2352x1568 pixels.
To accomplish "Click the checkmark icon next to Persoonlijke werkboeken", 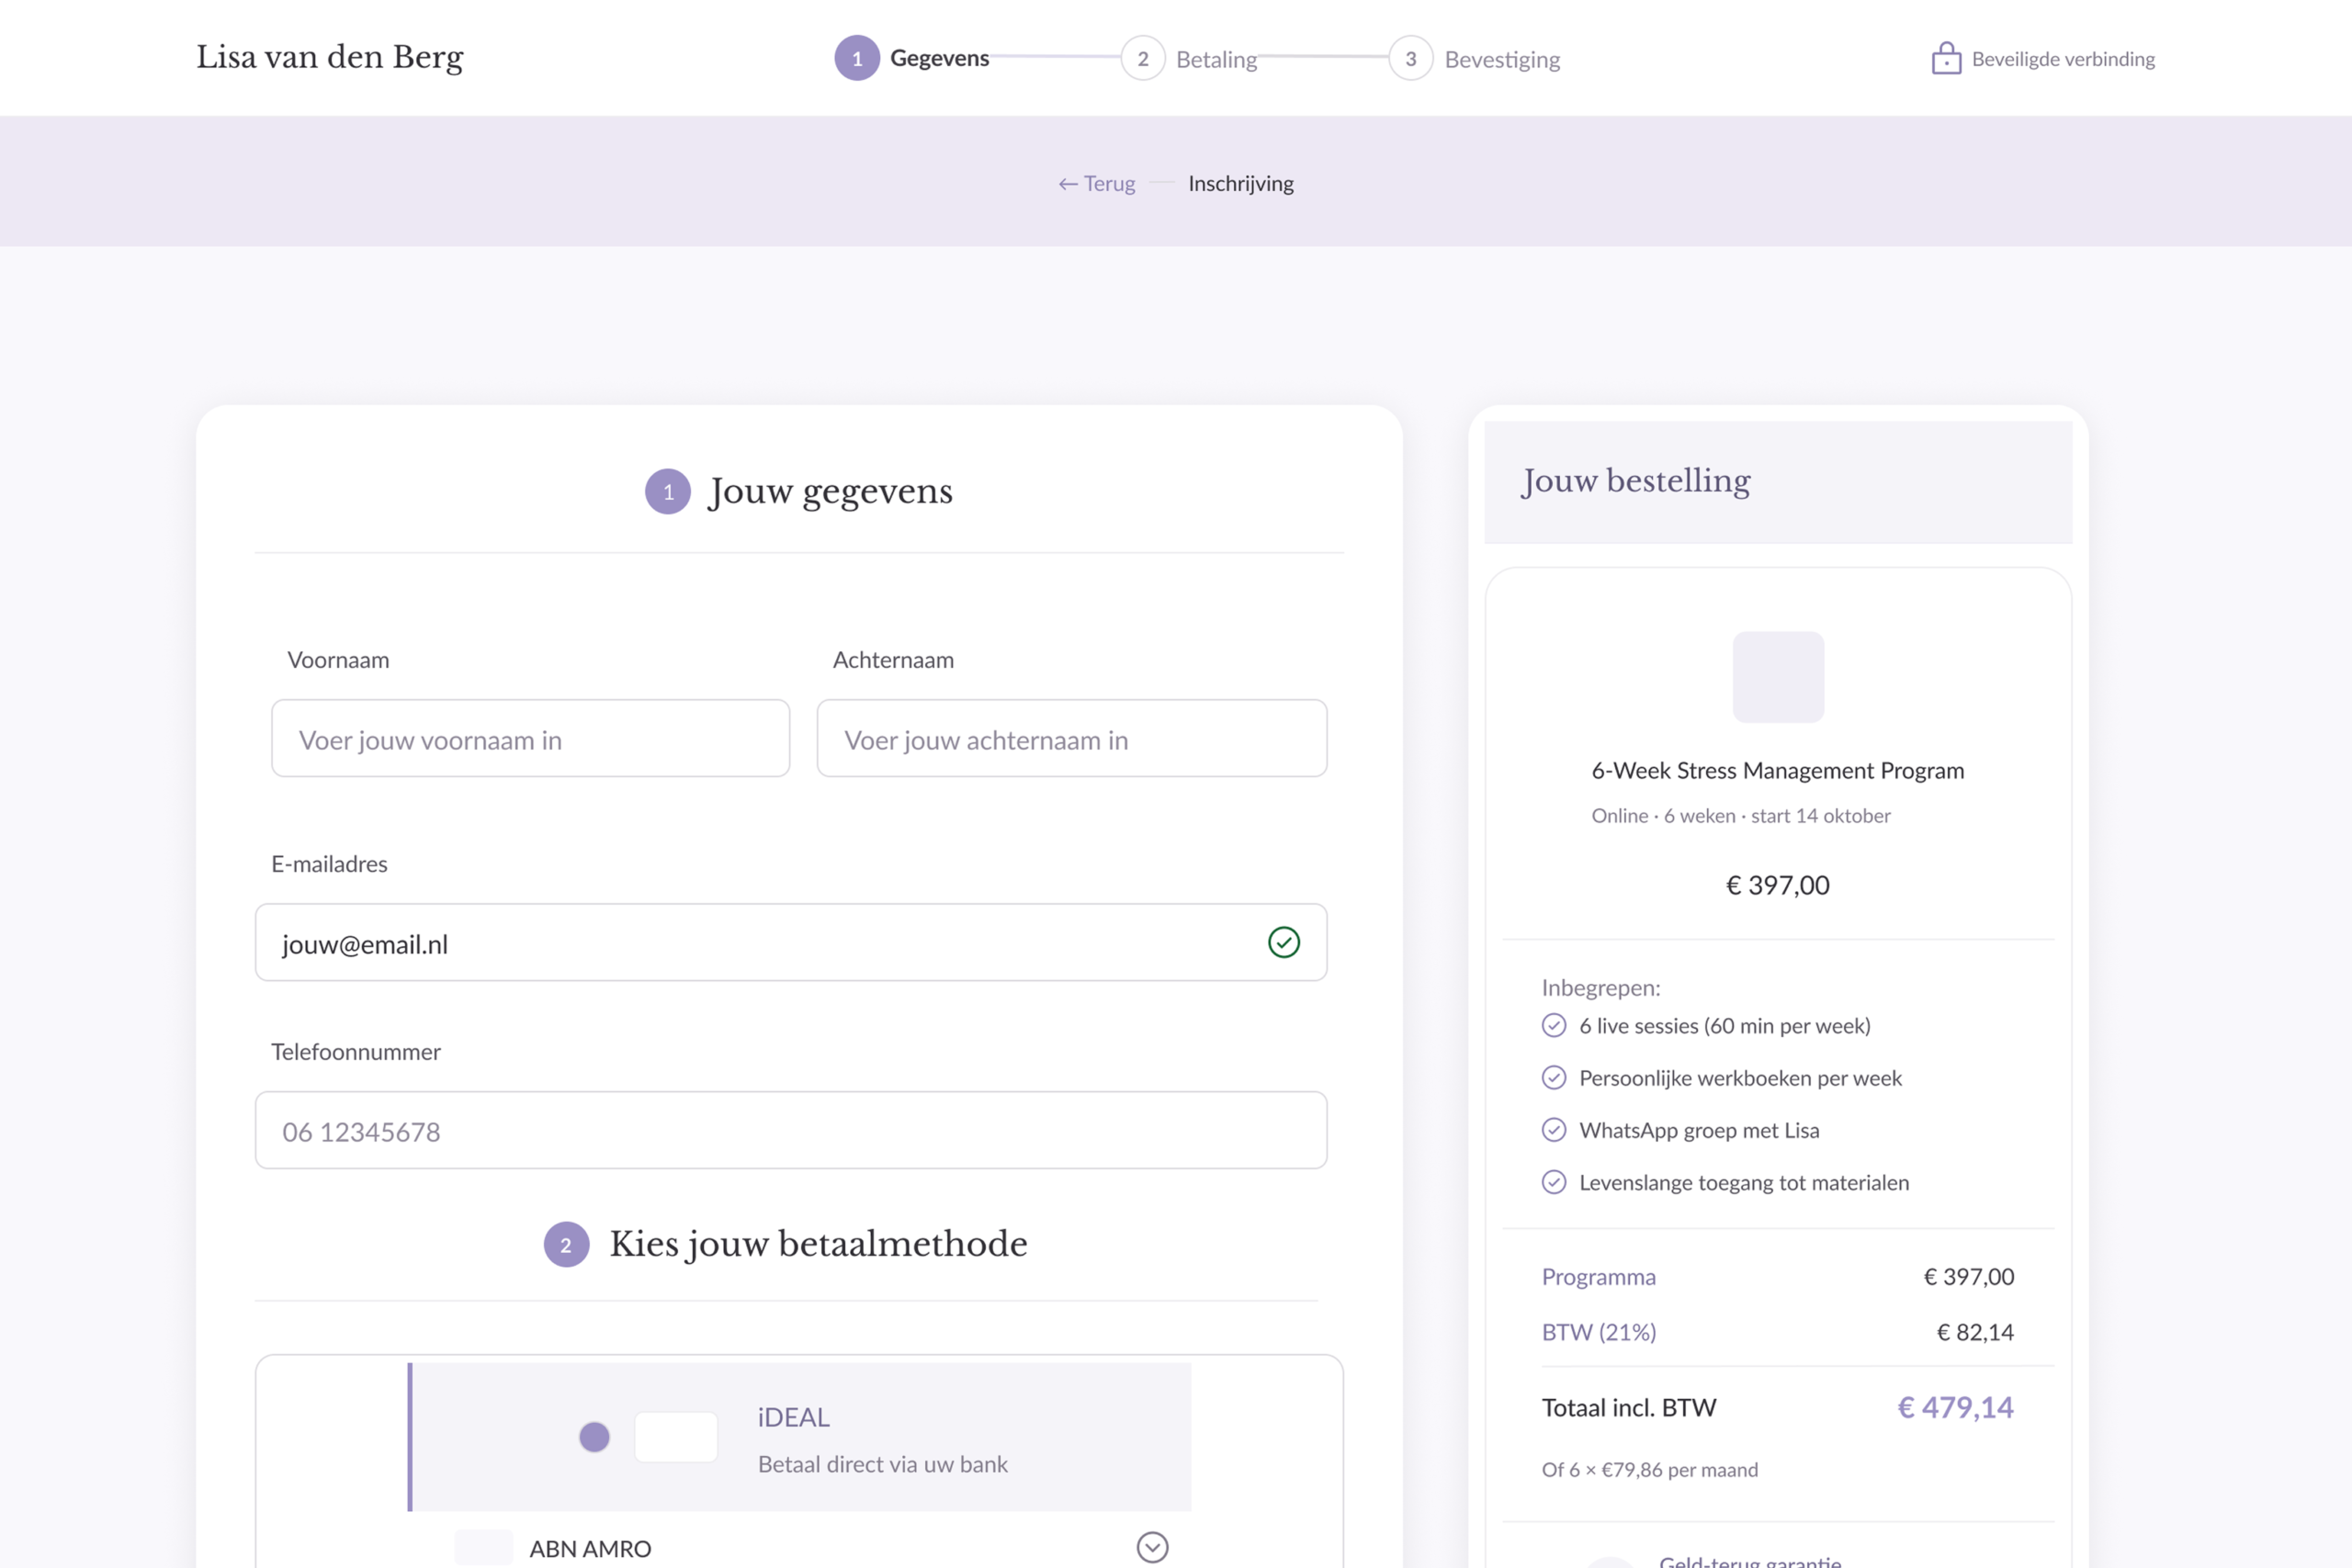I will coord(1553,1077).
